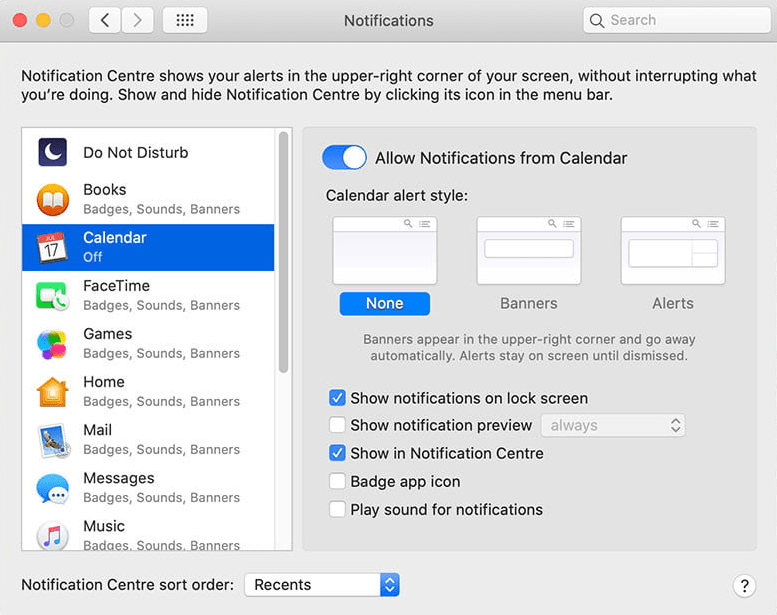Viewport: 777px width, 615px height.
Task: Enable Show notification preview checkbox
Action: [337, 425]
